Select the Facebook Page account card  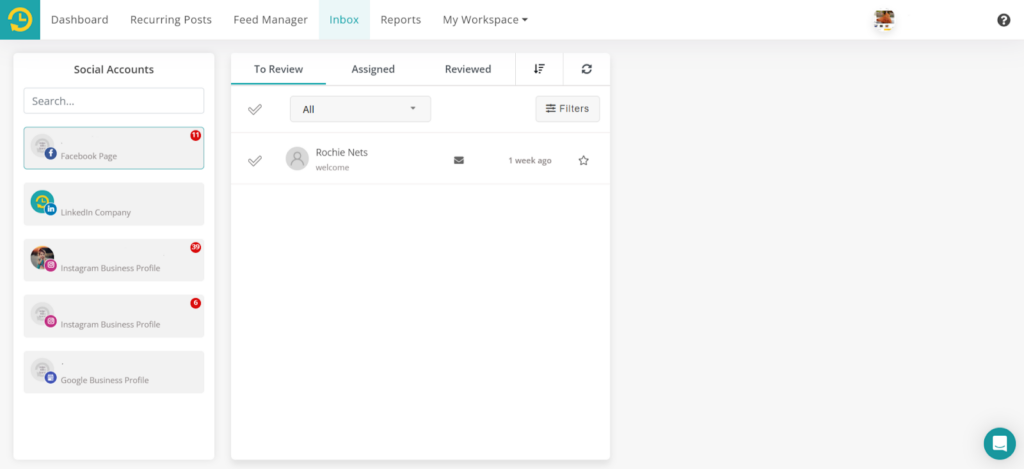[114, 148]
